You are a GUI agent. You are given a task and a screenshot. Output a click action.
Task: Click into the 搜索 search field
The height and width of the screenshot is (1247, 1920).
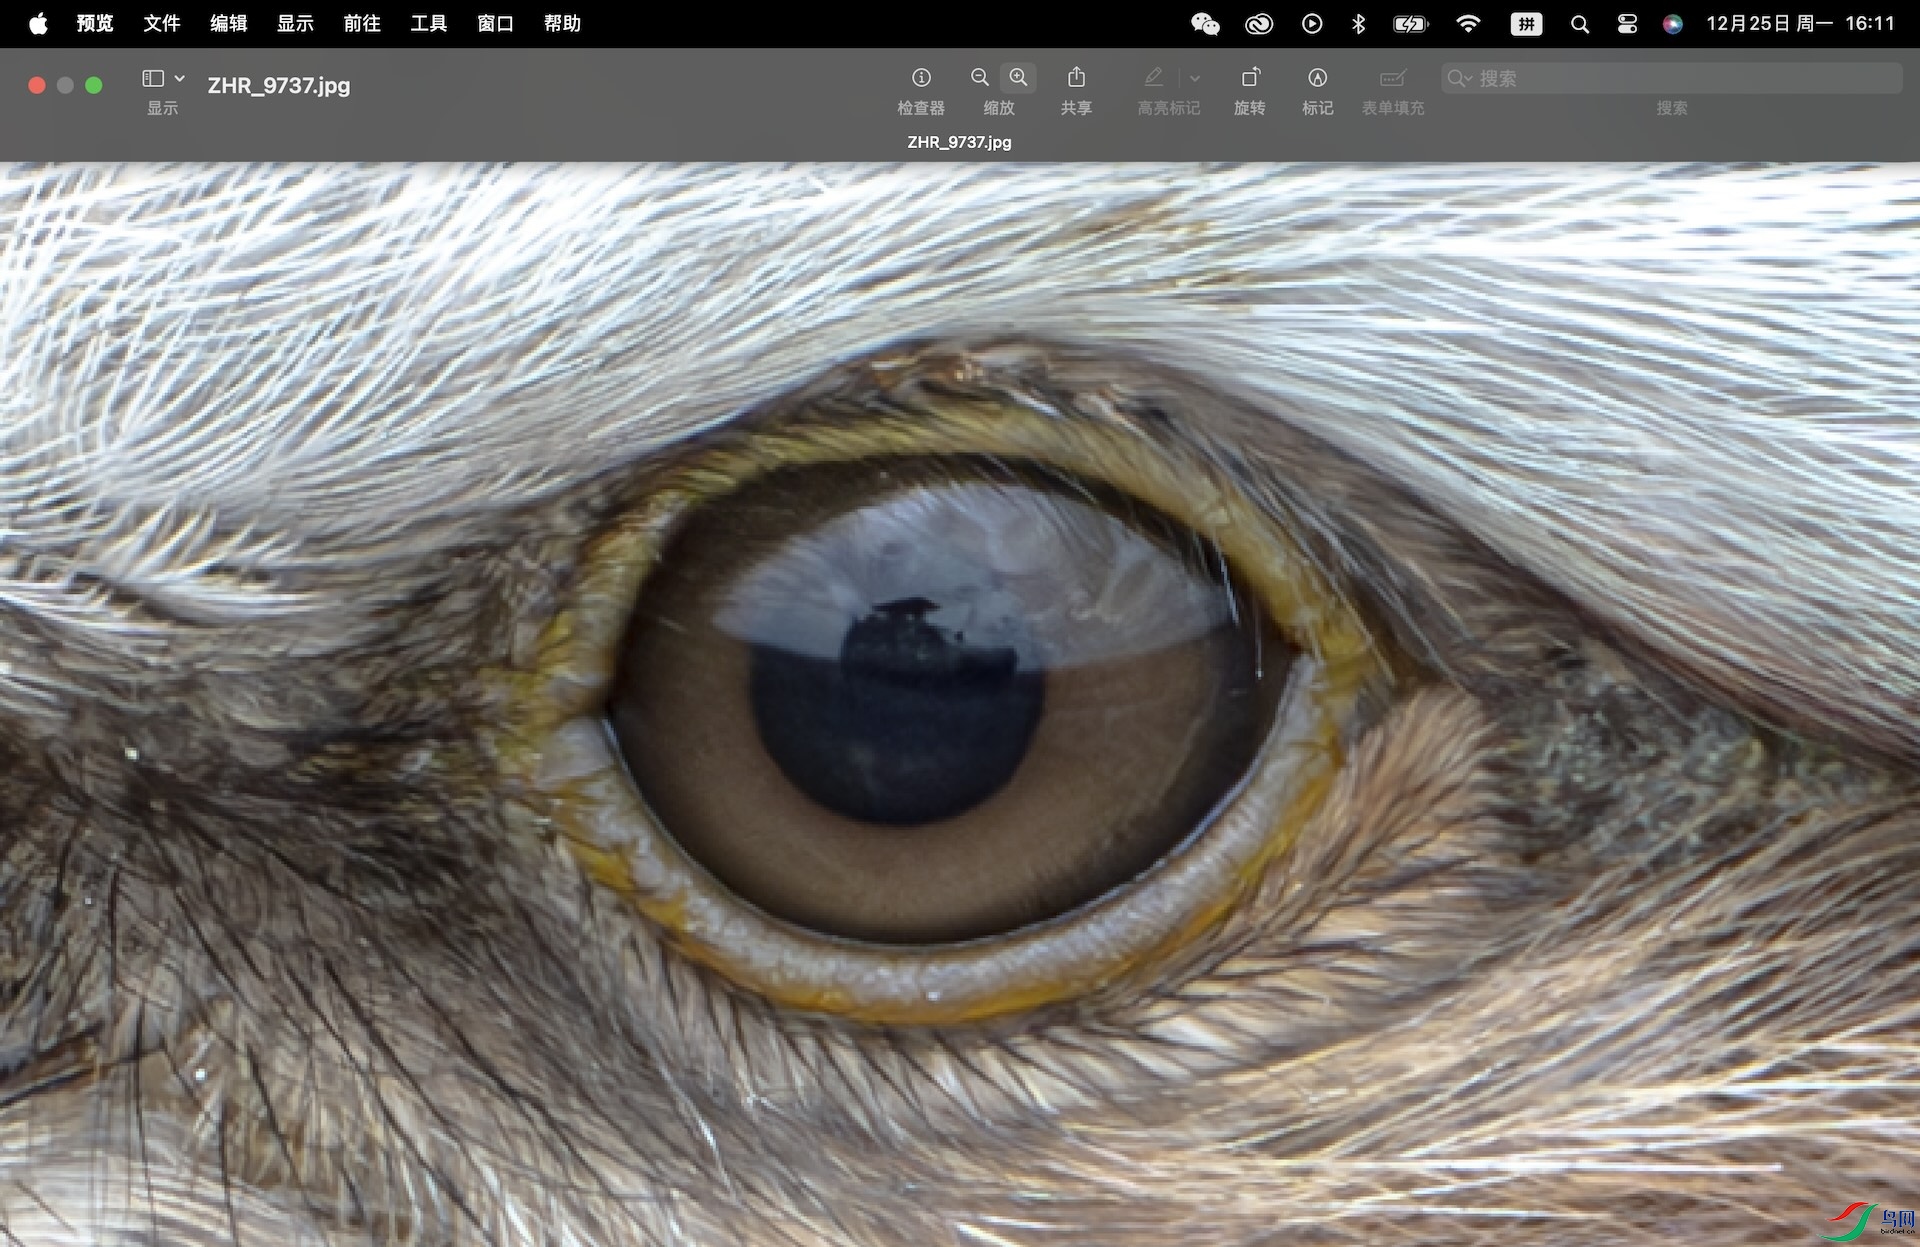1671,78
